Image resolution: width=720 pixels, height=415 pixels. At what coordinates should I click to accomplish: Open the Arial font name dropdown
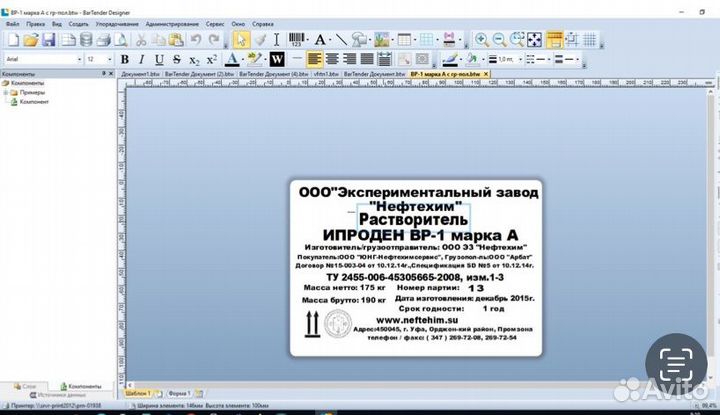(x=79, y=59)
